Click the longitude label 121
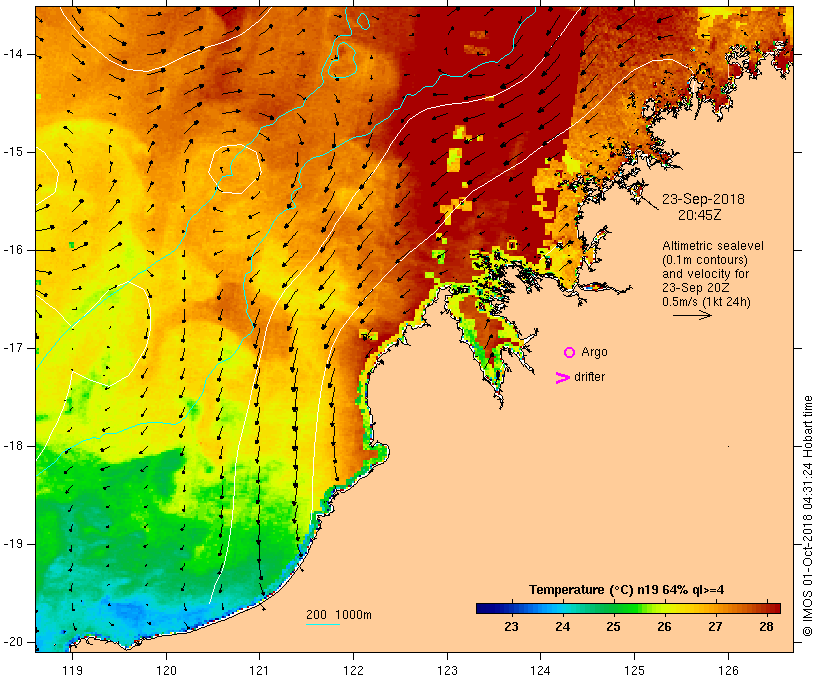 pyautogui.click(x=259, y=671)
